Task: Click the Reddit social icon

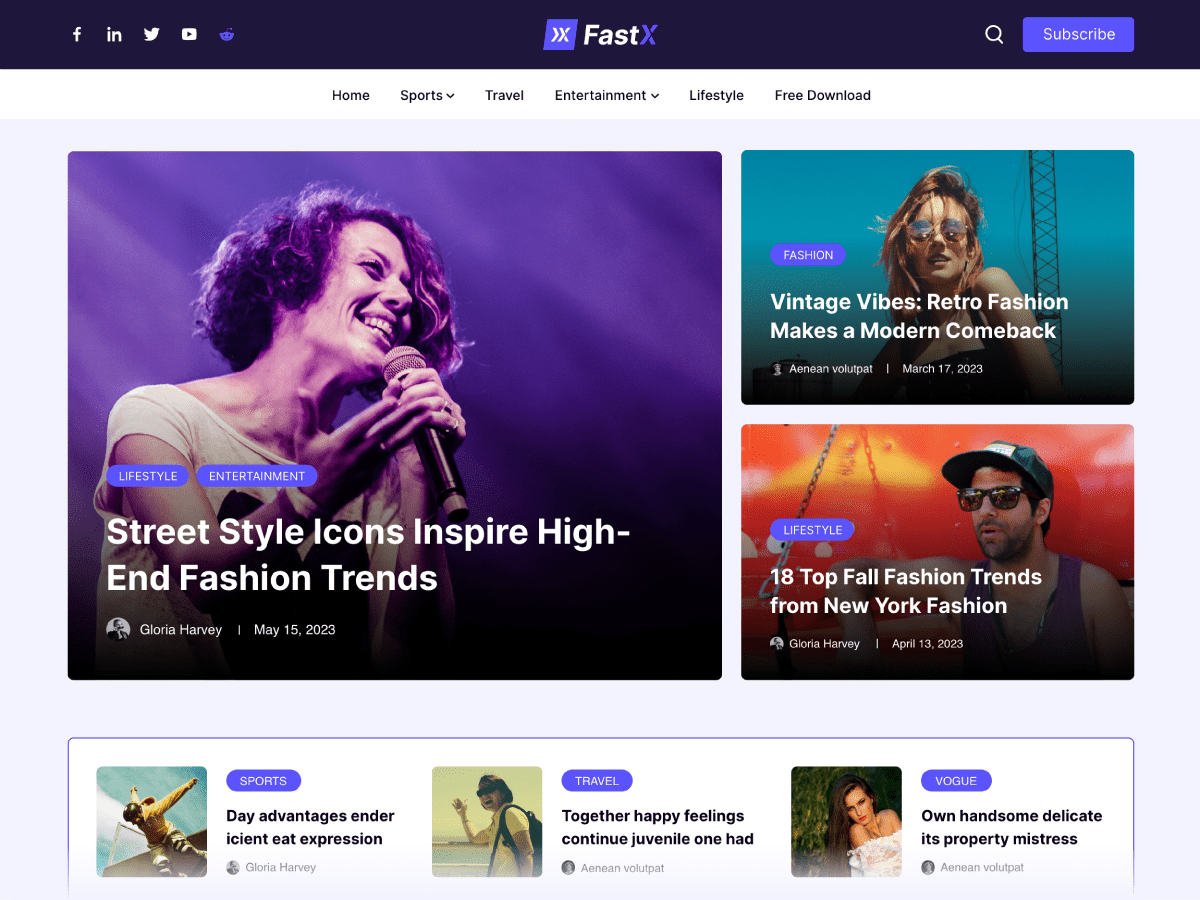Action: 226,34
